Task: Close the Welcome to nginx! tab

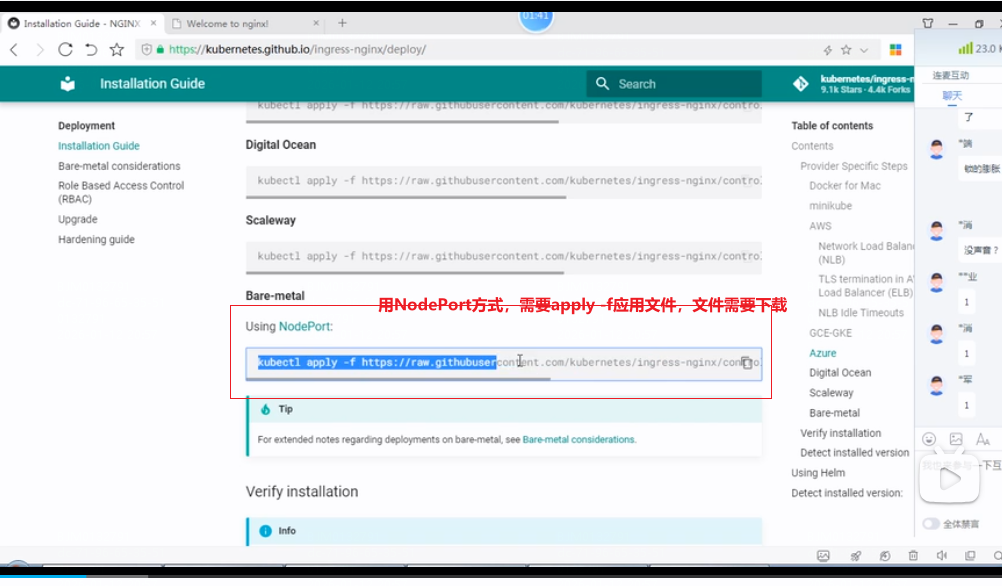Action: click(x=316, y=23)
